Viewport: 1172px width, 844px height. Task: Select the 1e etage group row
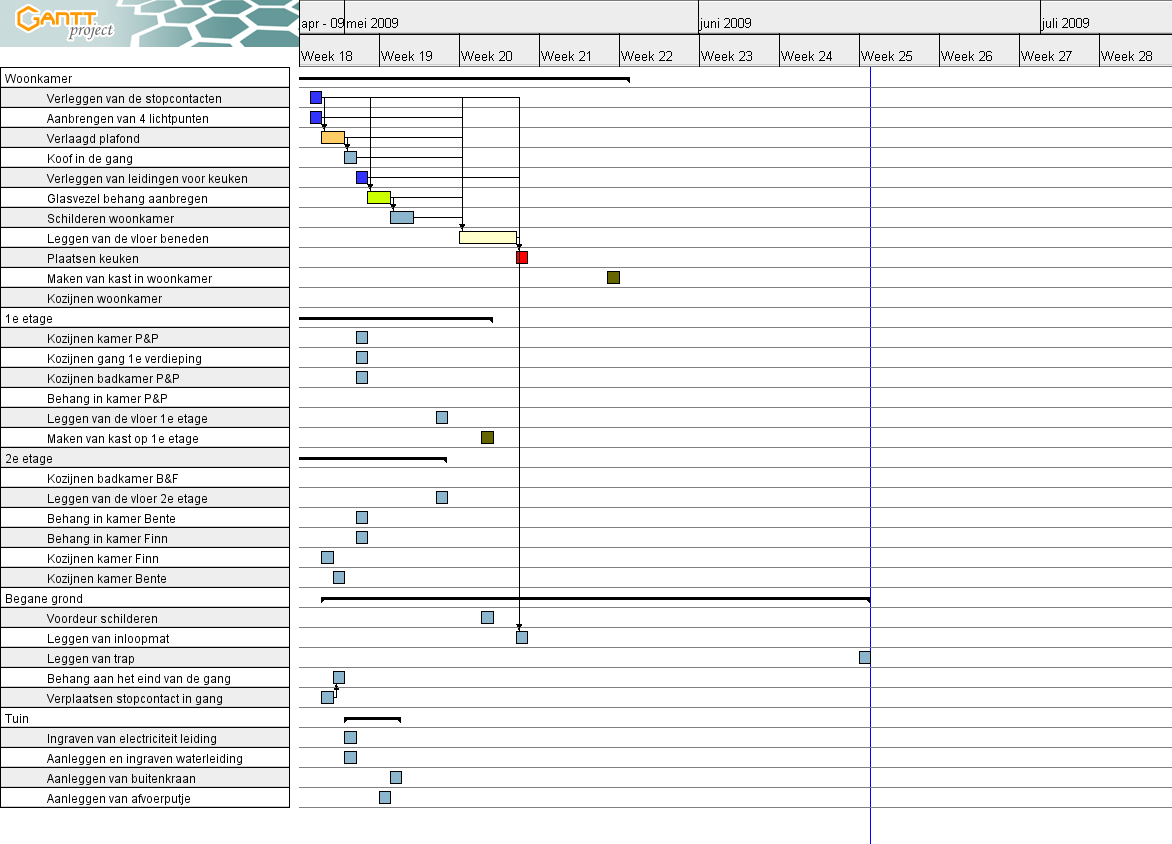[145, 318]
